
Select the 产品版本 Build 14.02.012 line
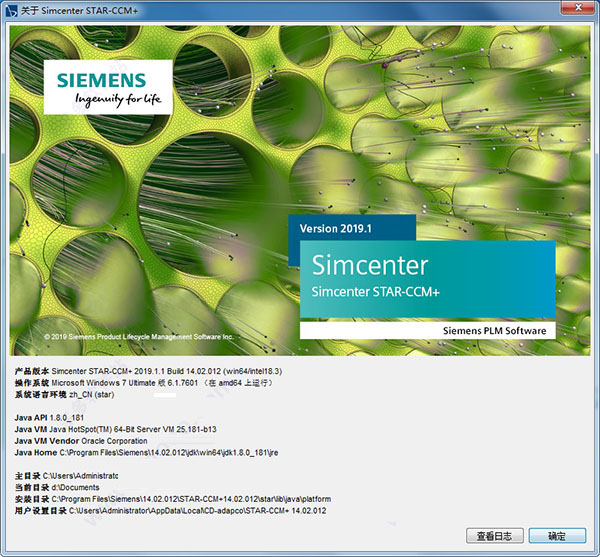tap(148, 371)
